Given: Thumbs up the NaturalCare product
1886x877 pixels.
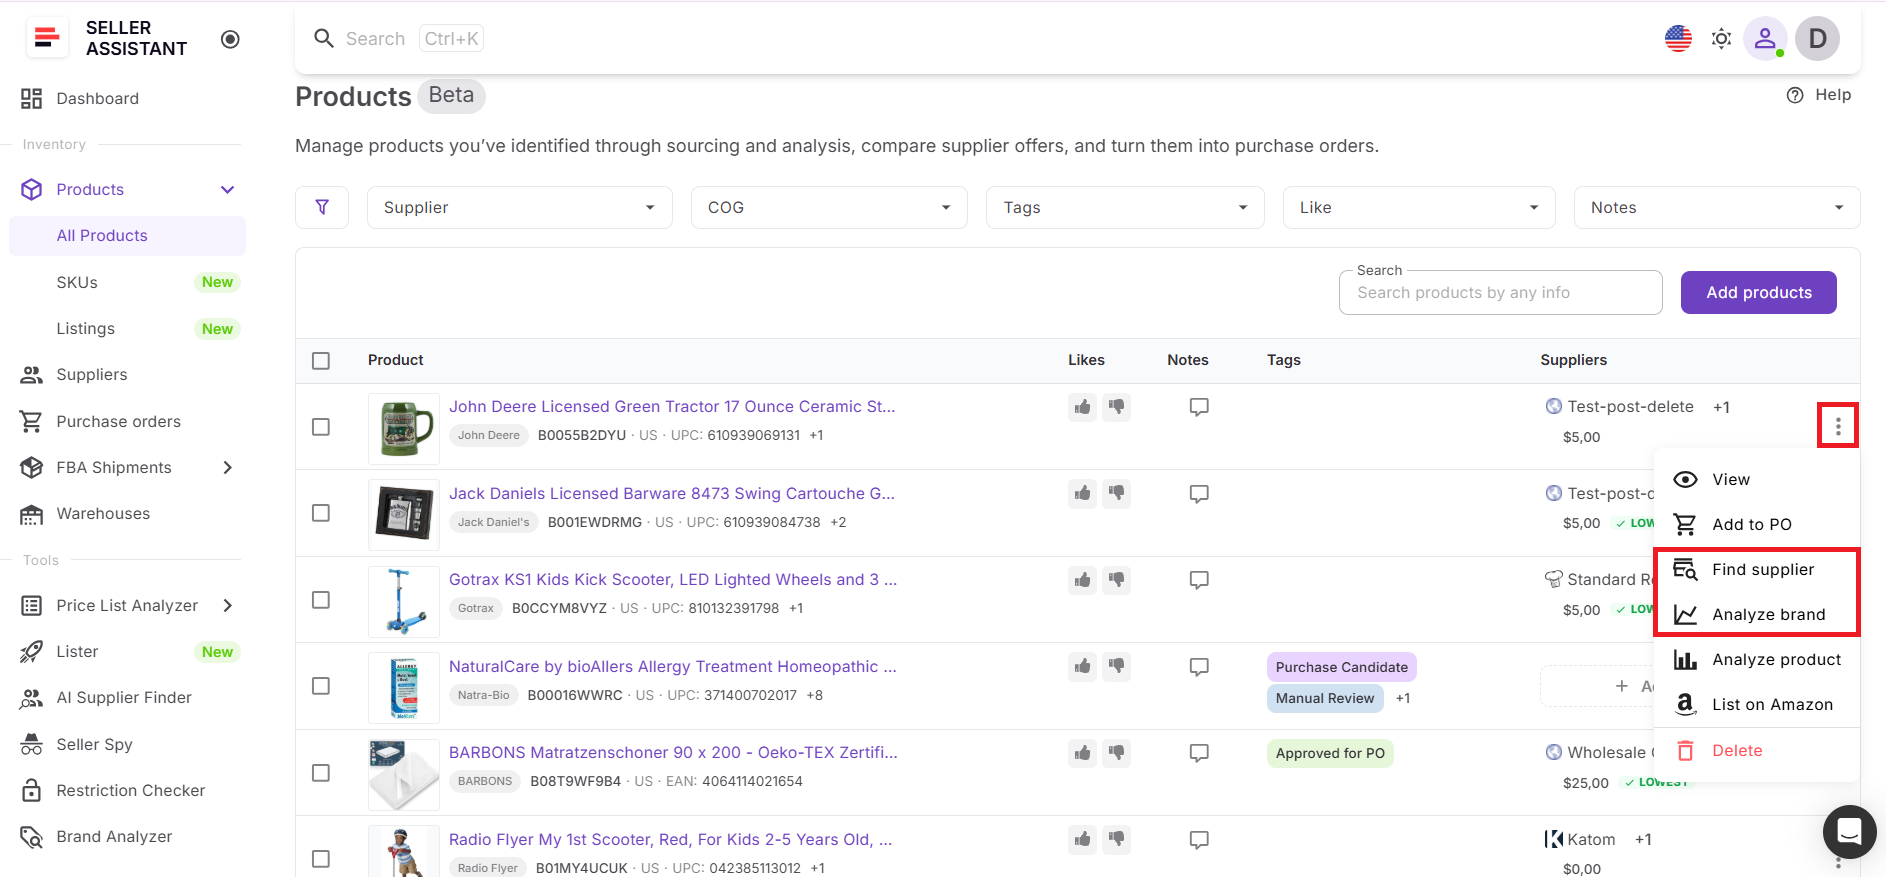Looking at the screenshot, I should pyautogui.click(x=1082, y=666).
